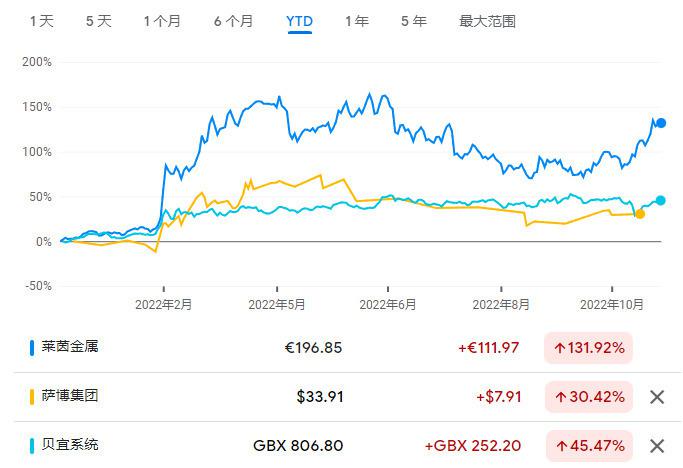
Task: Select the 最大范围 time range
Action: (x=487, y=21)
